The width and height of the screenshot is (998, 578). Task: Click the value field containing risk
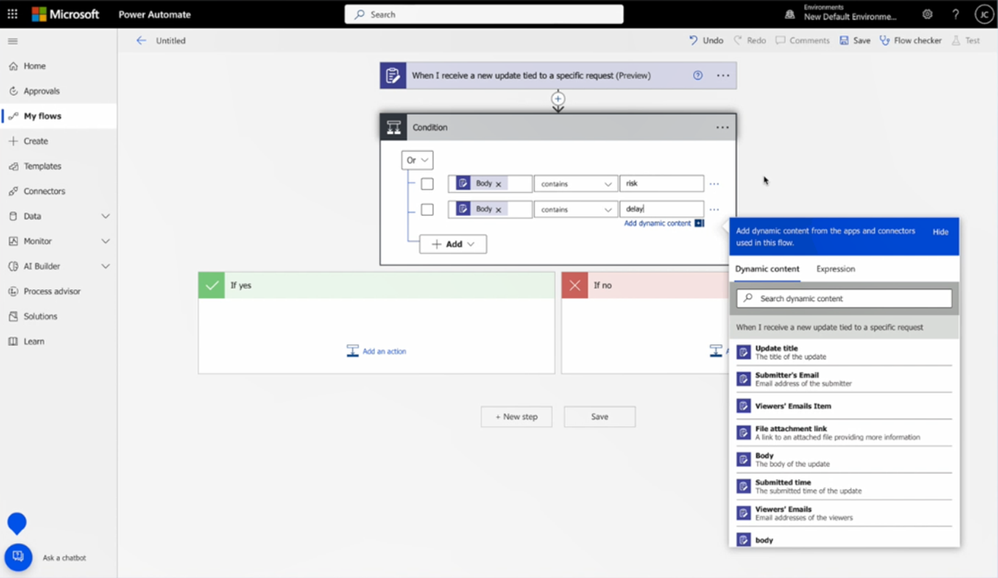(662, 183)
